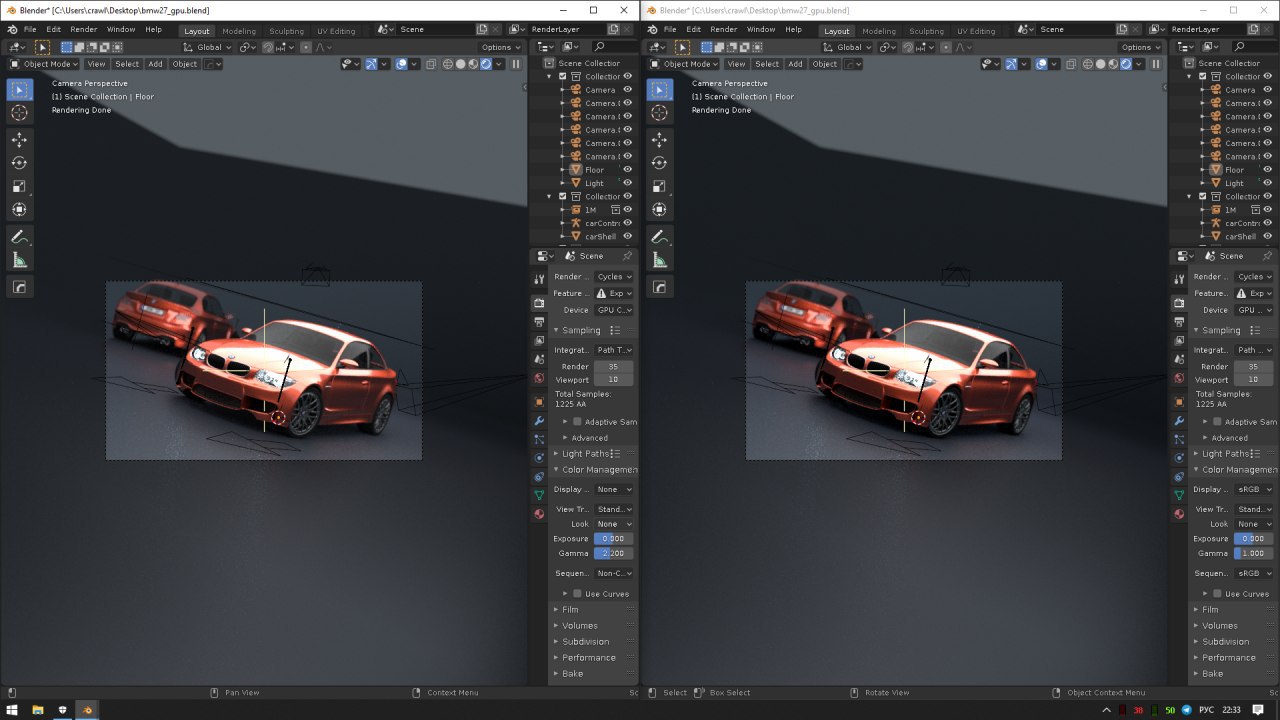Open World properties tab in left window

pos(539,378)
